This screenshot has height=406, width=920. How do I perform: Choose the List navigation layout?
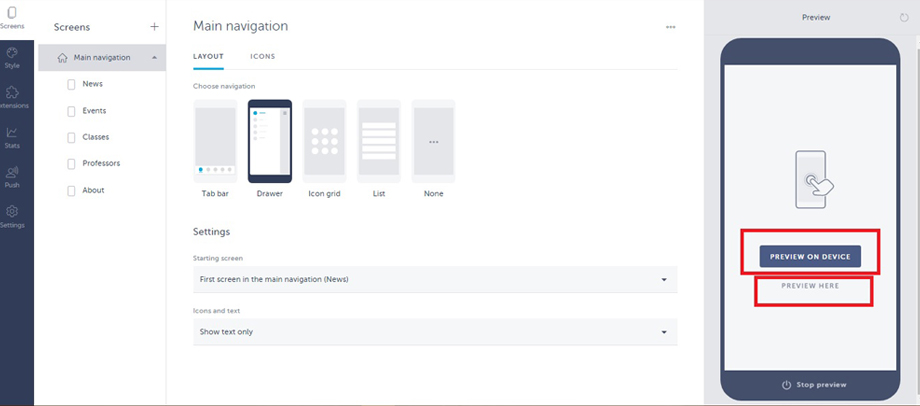379,148
